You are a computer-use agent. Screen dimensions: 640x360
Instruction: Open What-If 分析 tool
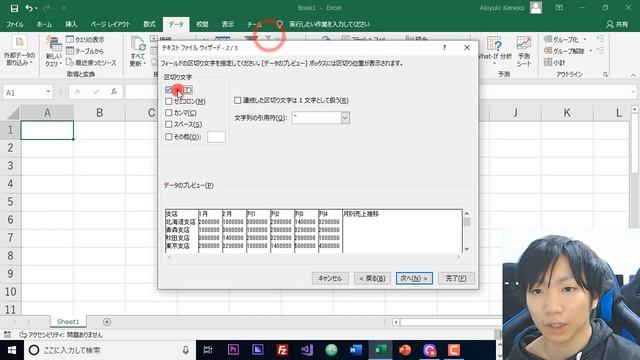coord(495,51)
